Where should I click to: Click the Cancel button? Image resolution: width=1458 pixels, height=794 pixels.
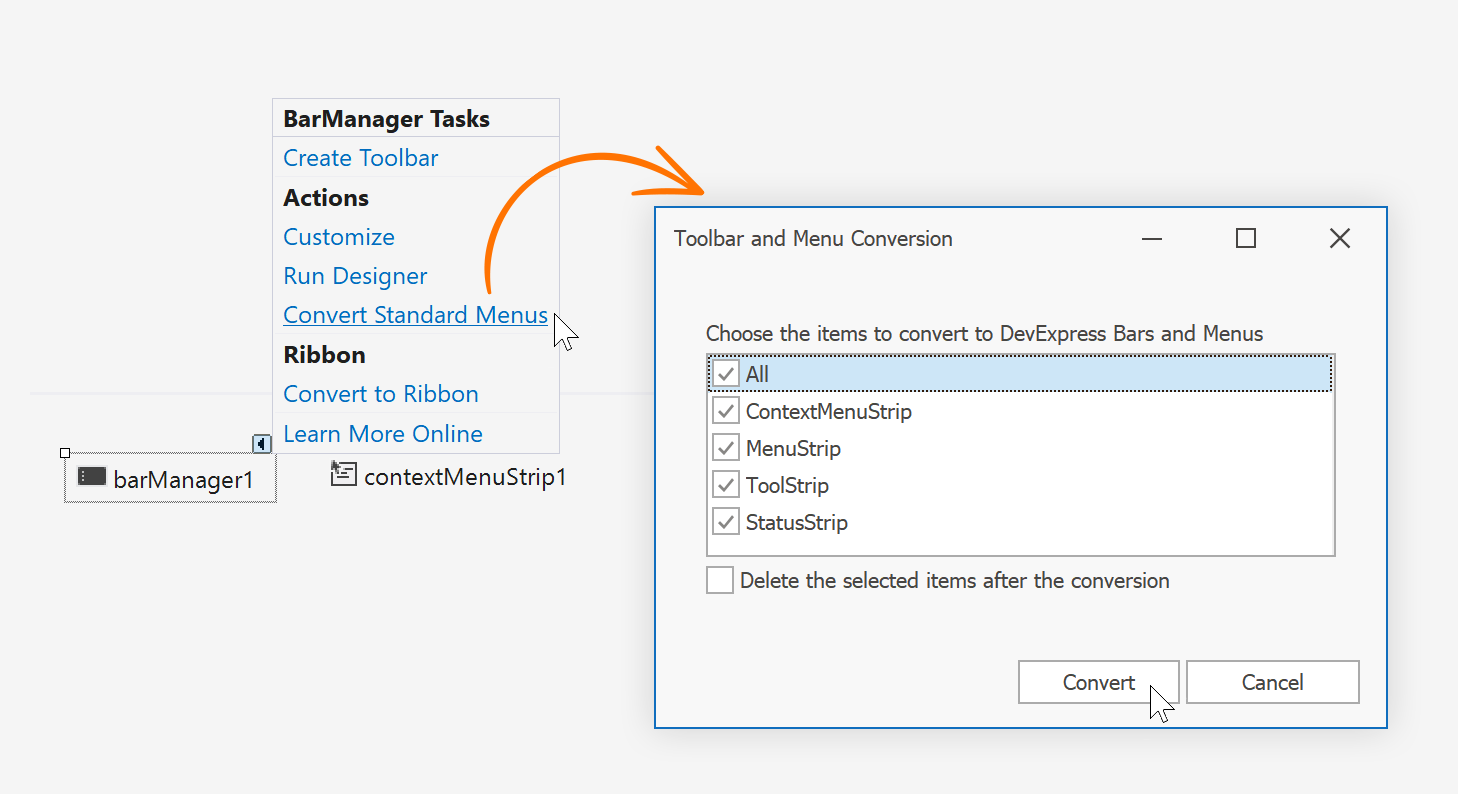click(1273, 682)
